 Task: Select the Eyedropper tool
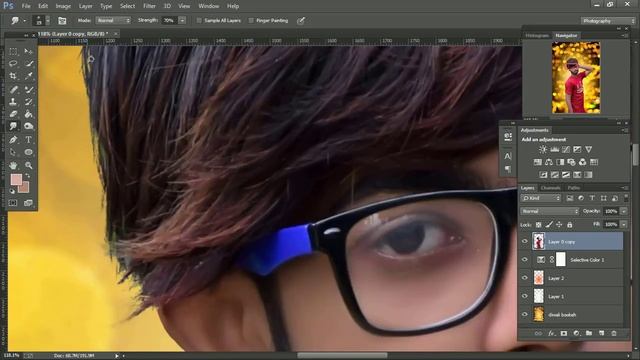coord(28,76)
